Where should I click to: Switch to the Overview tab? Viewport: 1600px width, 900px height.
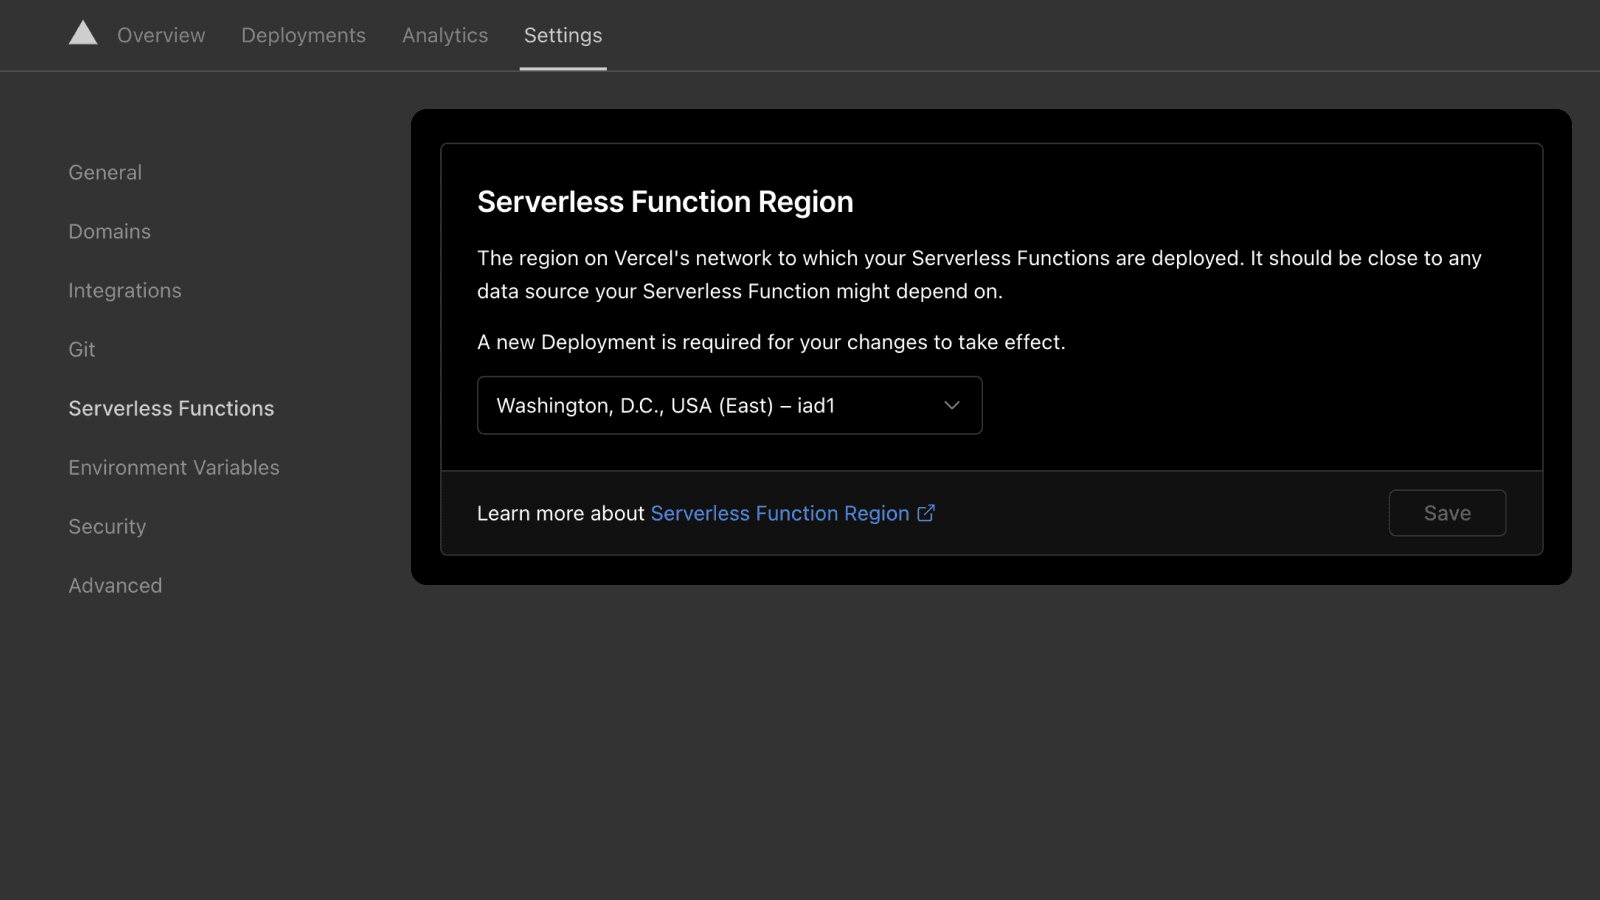click(161, 35)
